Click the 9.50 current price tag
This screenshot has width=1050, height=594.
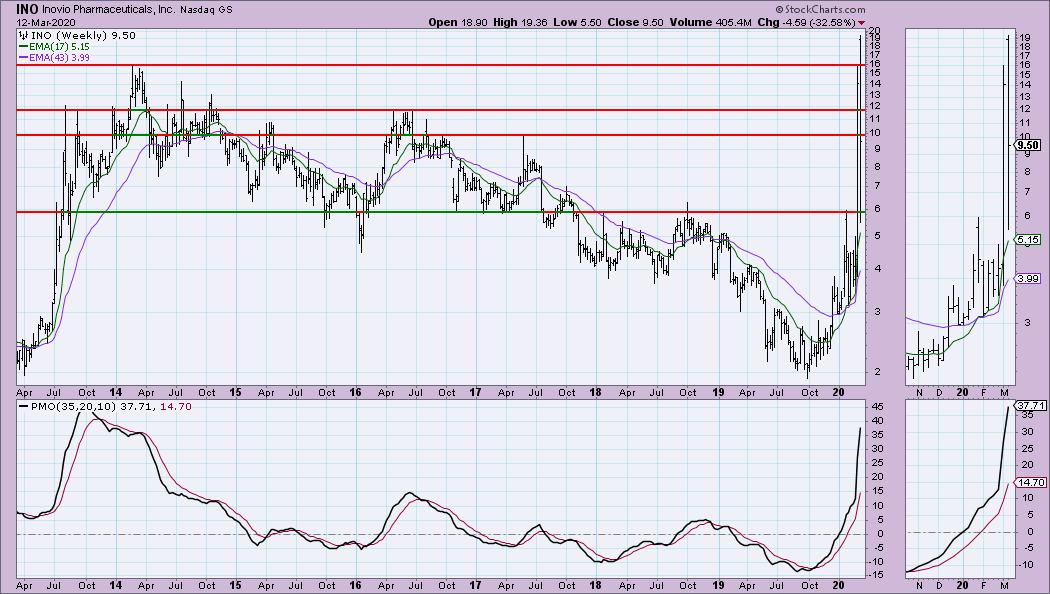click(1027, 145)
